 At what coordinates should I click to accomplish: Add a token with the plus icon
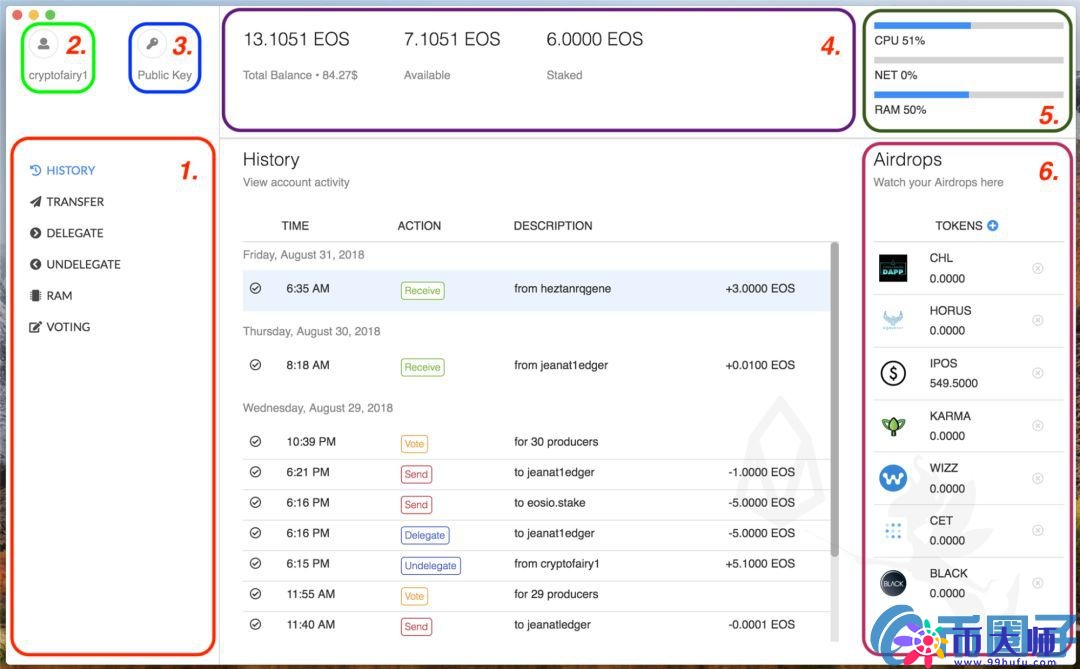coord(993,226)
